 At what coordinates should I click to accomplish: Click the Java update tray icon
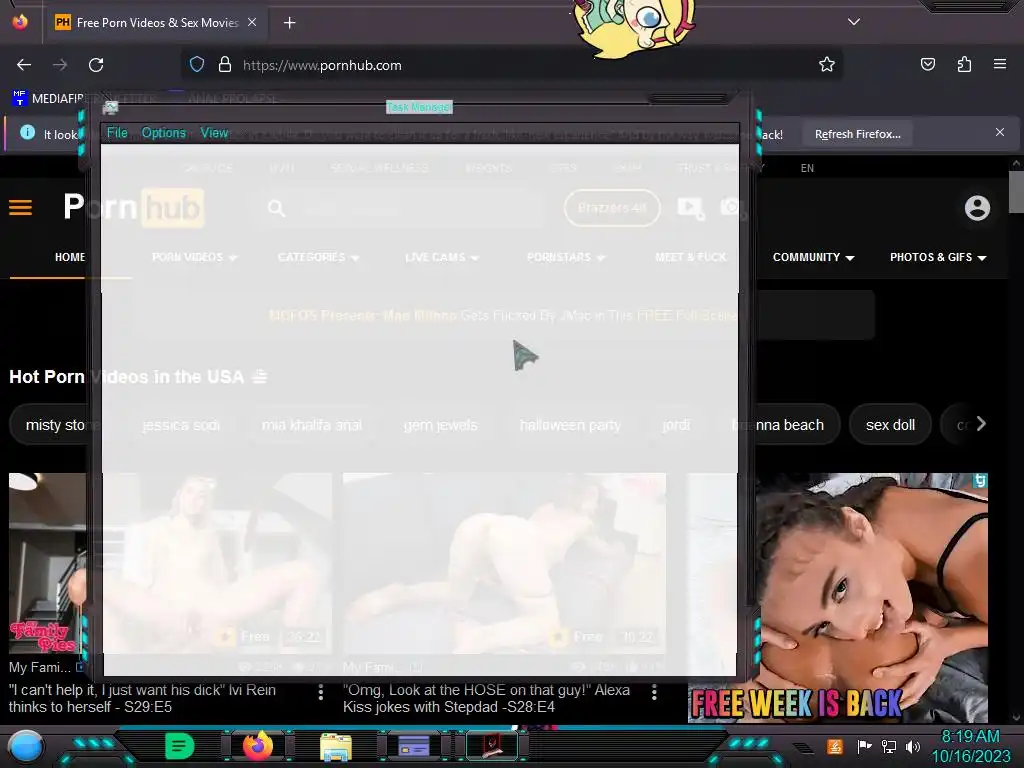point(834,746)
